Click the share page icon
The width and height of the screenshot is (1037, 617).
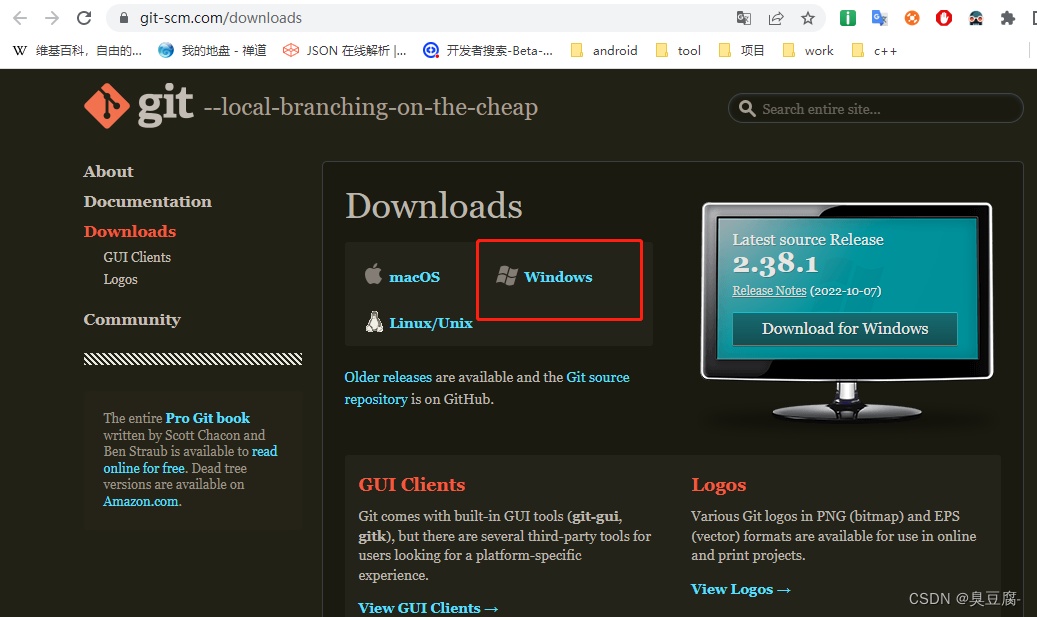[x=776, y=18]
